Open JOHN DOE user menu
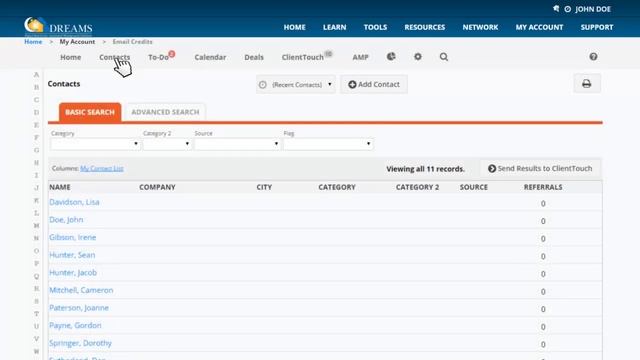This screenshot has height=360, width=640. click(593, 9)
